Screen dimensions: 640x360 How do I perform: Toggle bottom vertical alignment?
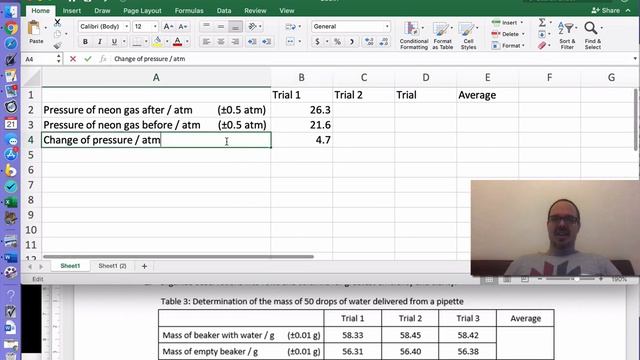[235, 27]
